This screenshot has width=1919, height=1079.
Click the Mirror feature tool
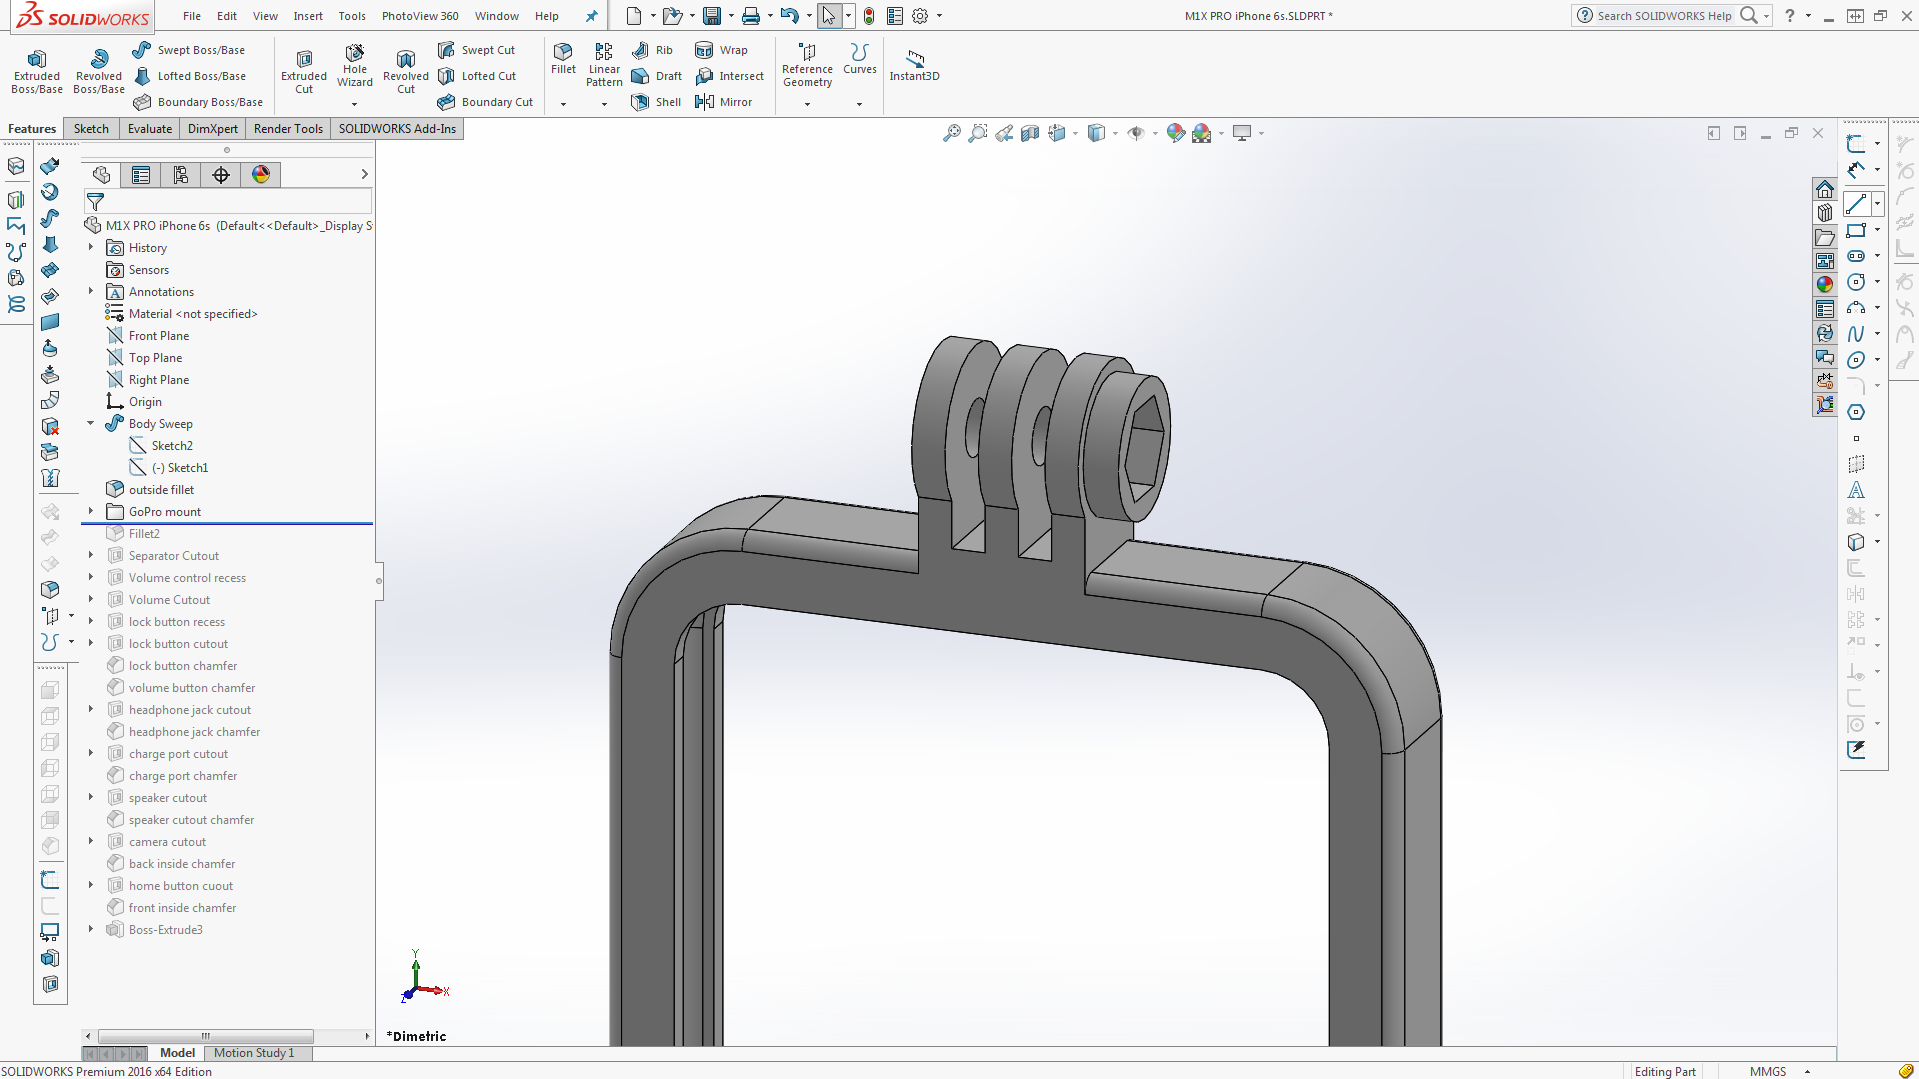pyautogui.click(x=723, y=102)
